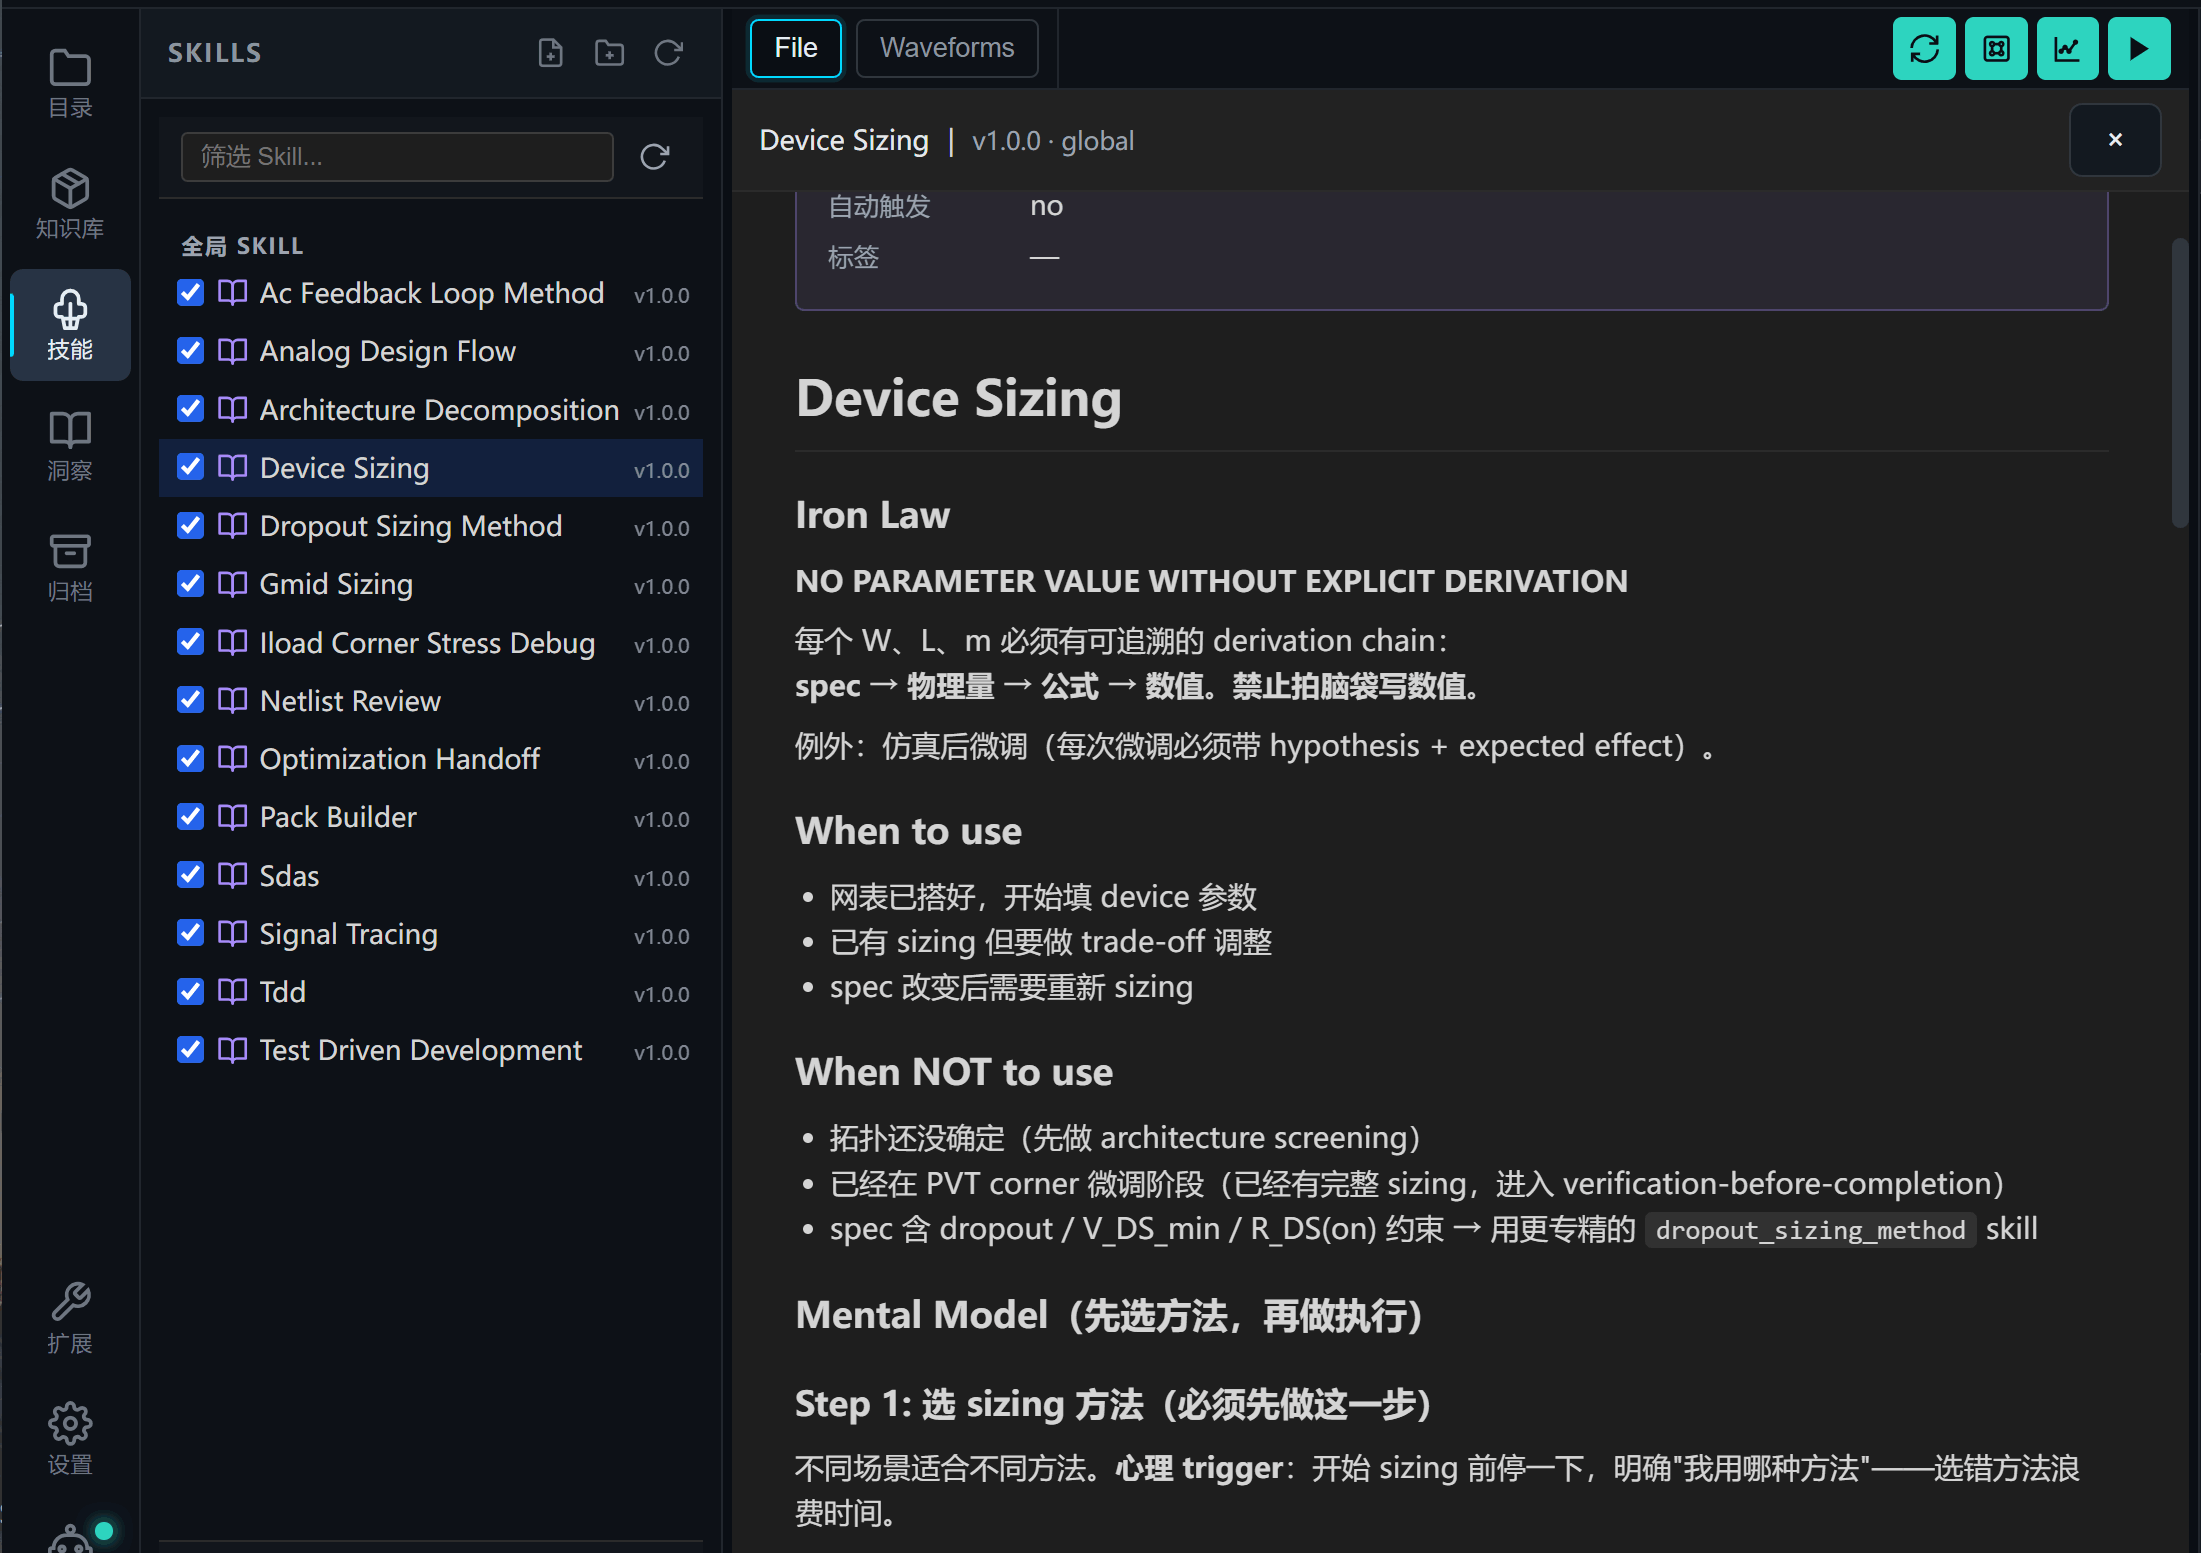Viewport: 2201px width, 1553px height.
Task: Click the refresh icon beside filter box
Action: point(654,157)
